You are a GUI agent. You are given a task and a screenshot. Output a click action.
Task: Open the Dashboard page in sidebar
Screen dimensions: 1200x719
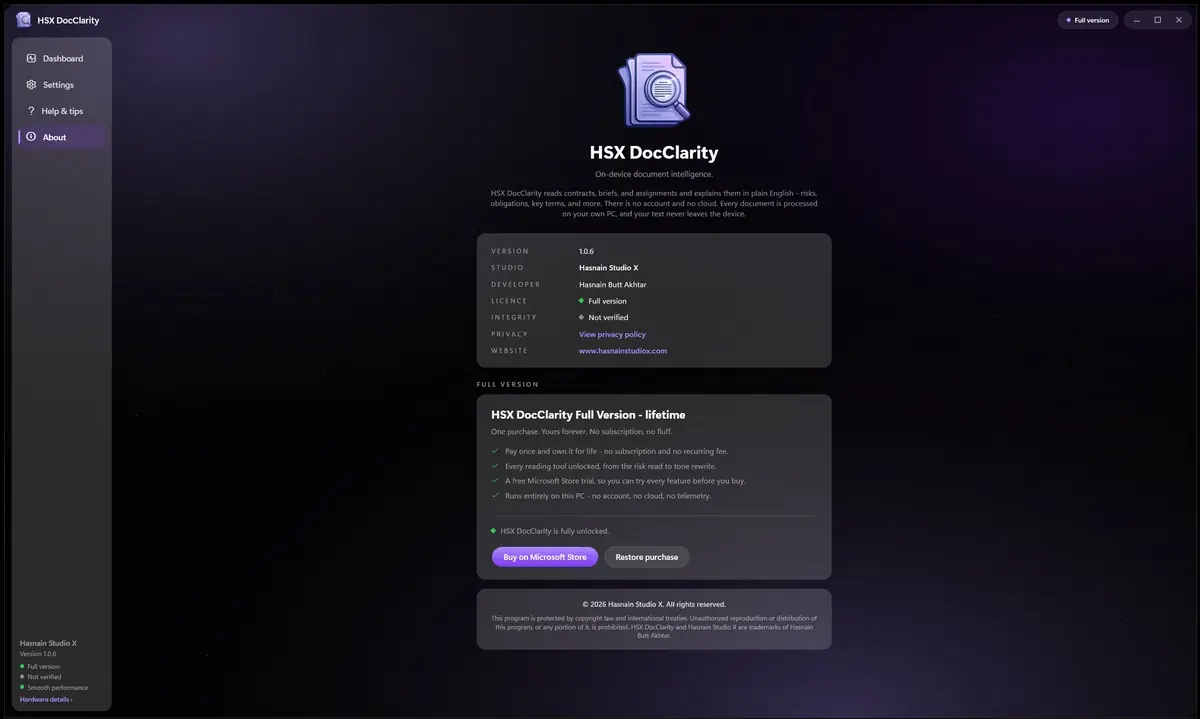62,59
